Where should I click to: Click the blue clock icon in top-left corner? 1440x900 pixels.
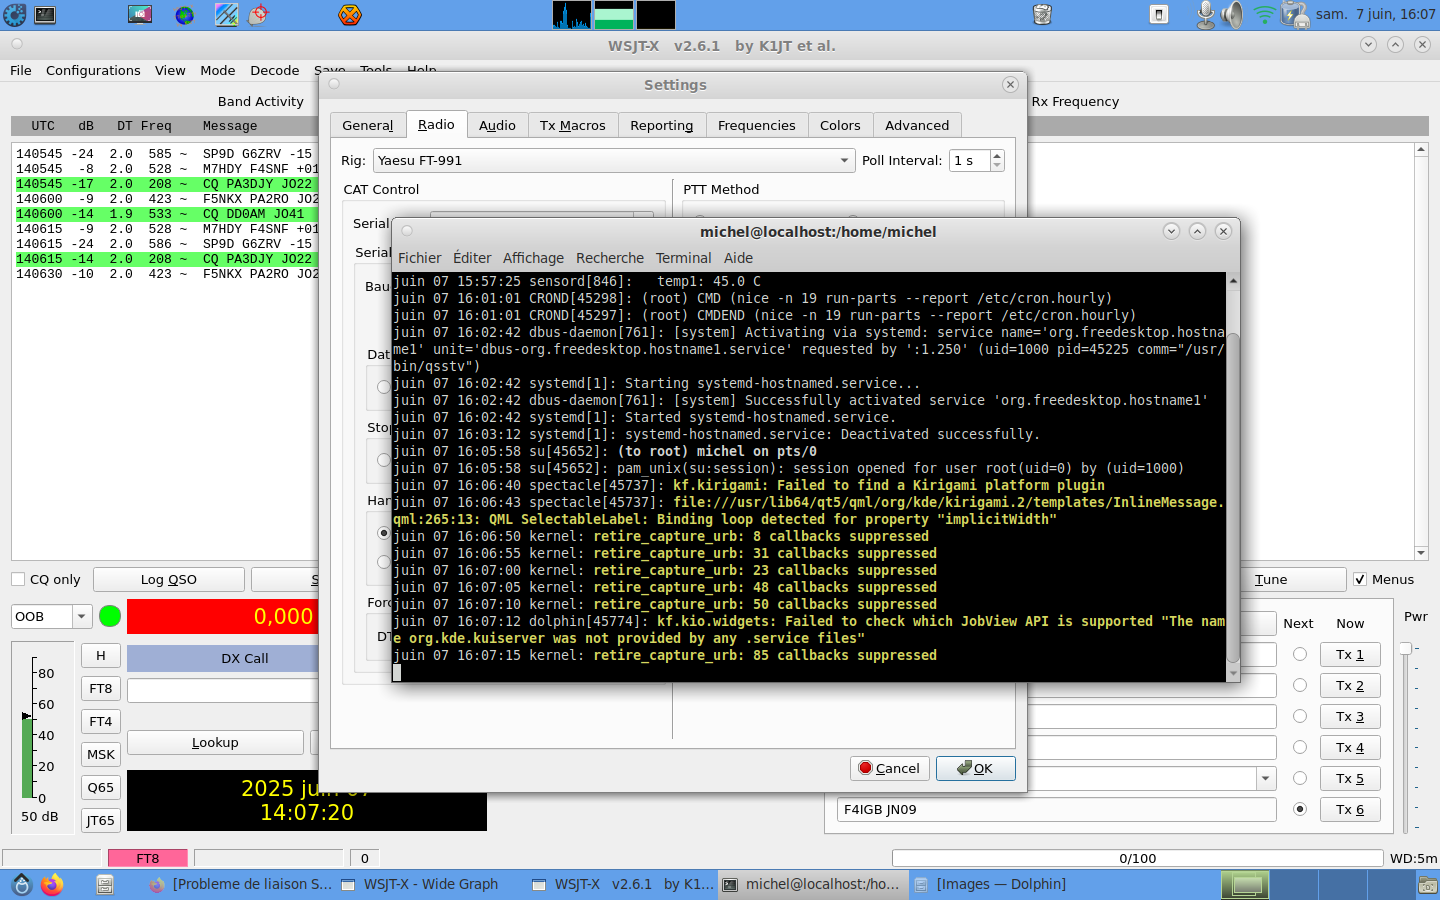[x=14, y=14]
